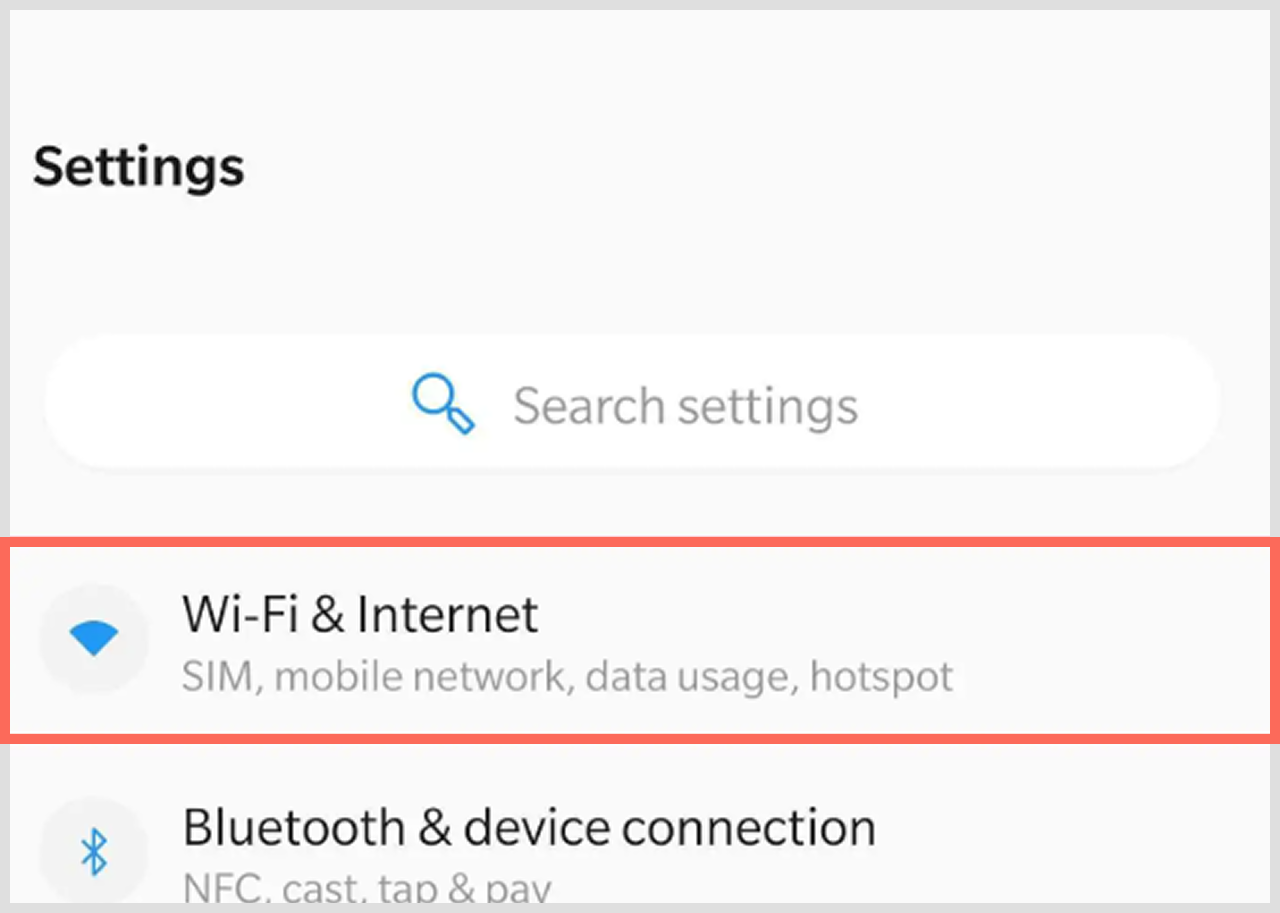Select the 'SIM, mobile network, data usage, hotspot' subtitle

click(x=567, y=677)
